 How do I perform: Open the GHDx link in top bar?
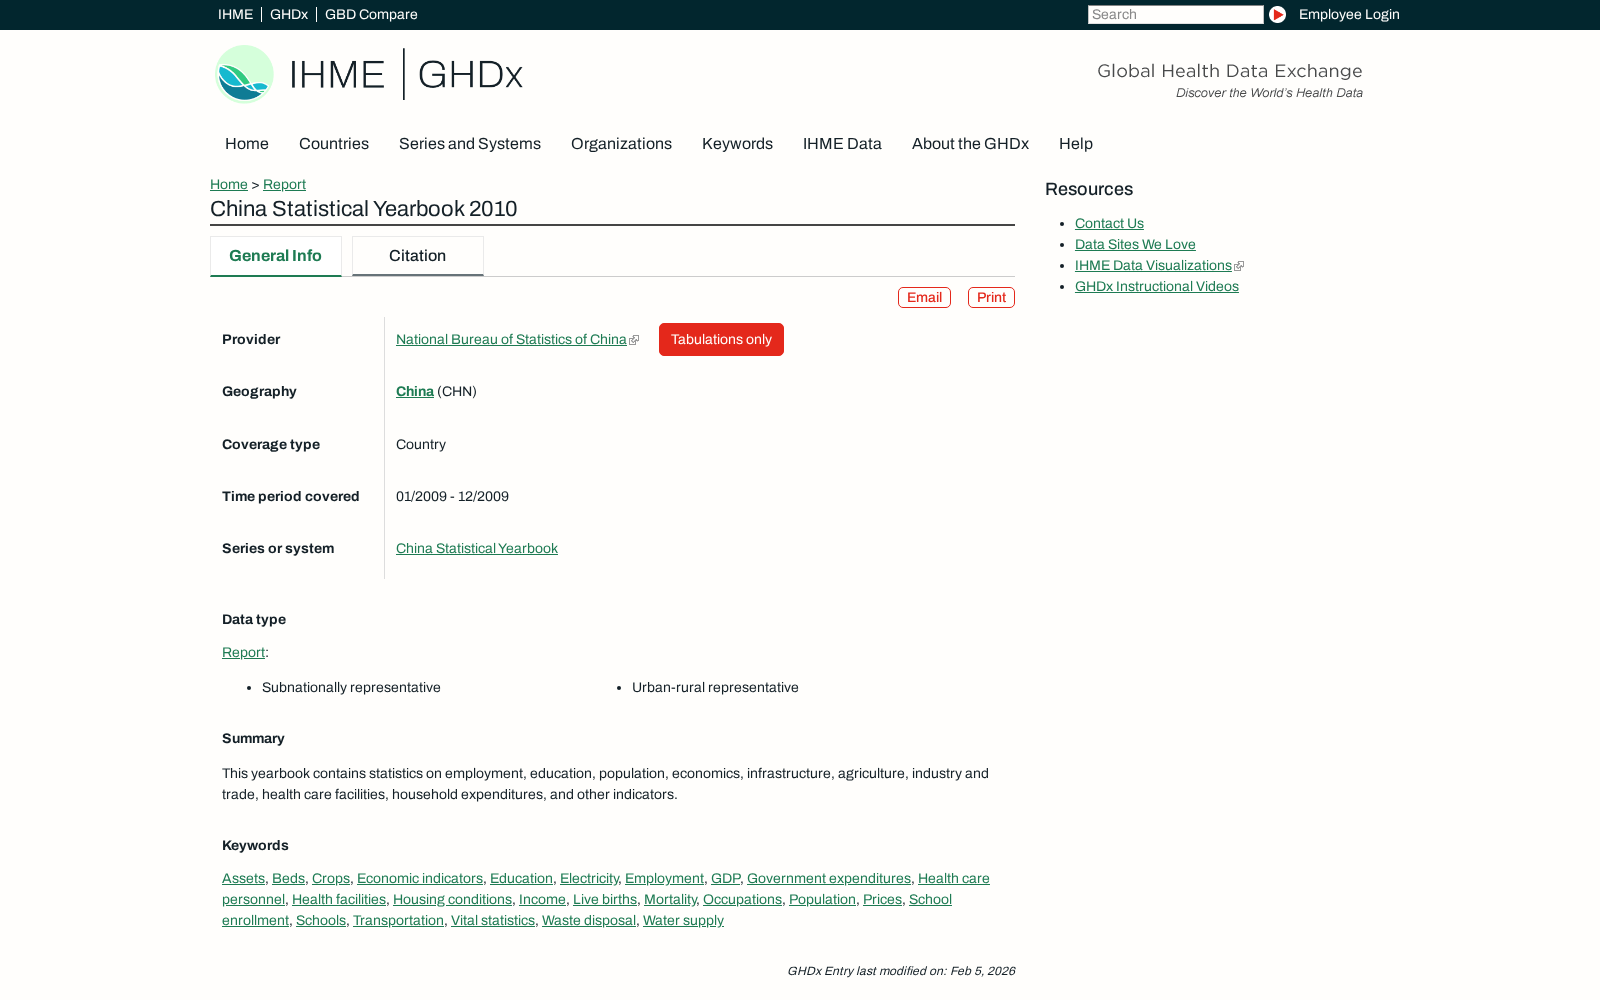(289, 14)
